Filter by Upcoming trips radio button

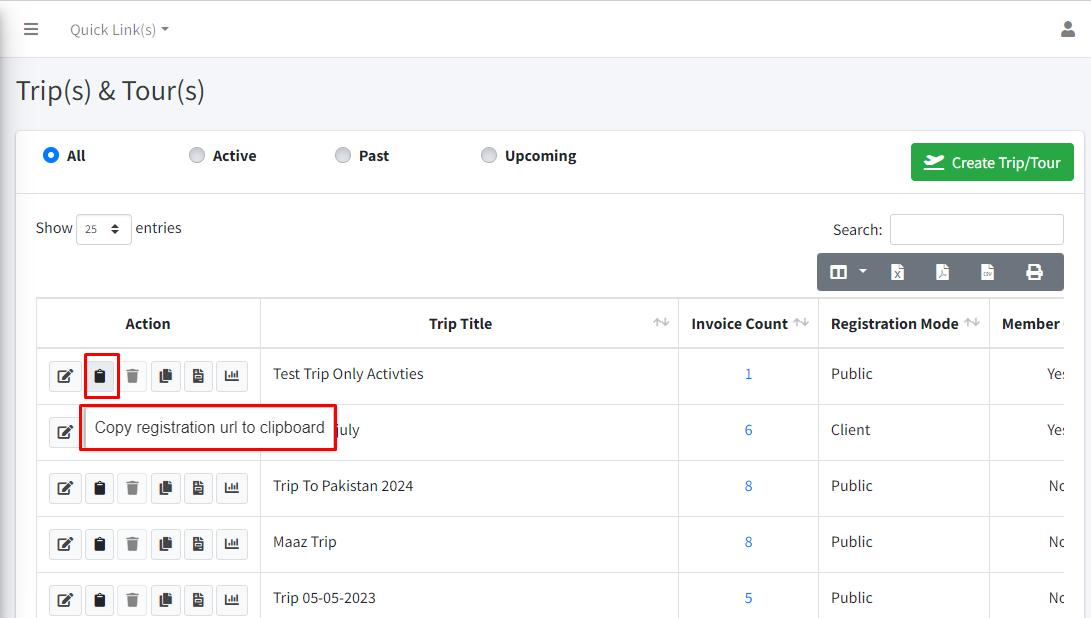pyautogui.click(x=489, y=155)
